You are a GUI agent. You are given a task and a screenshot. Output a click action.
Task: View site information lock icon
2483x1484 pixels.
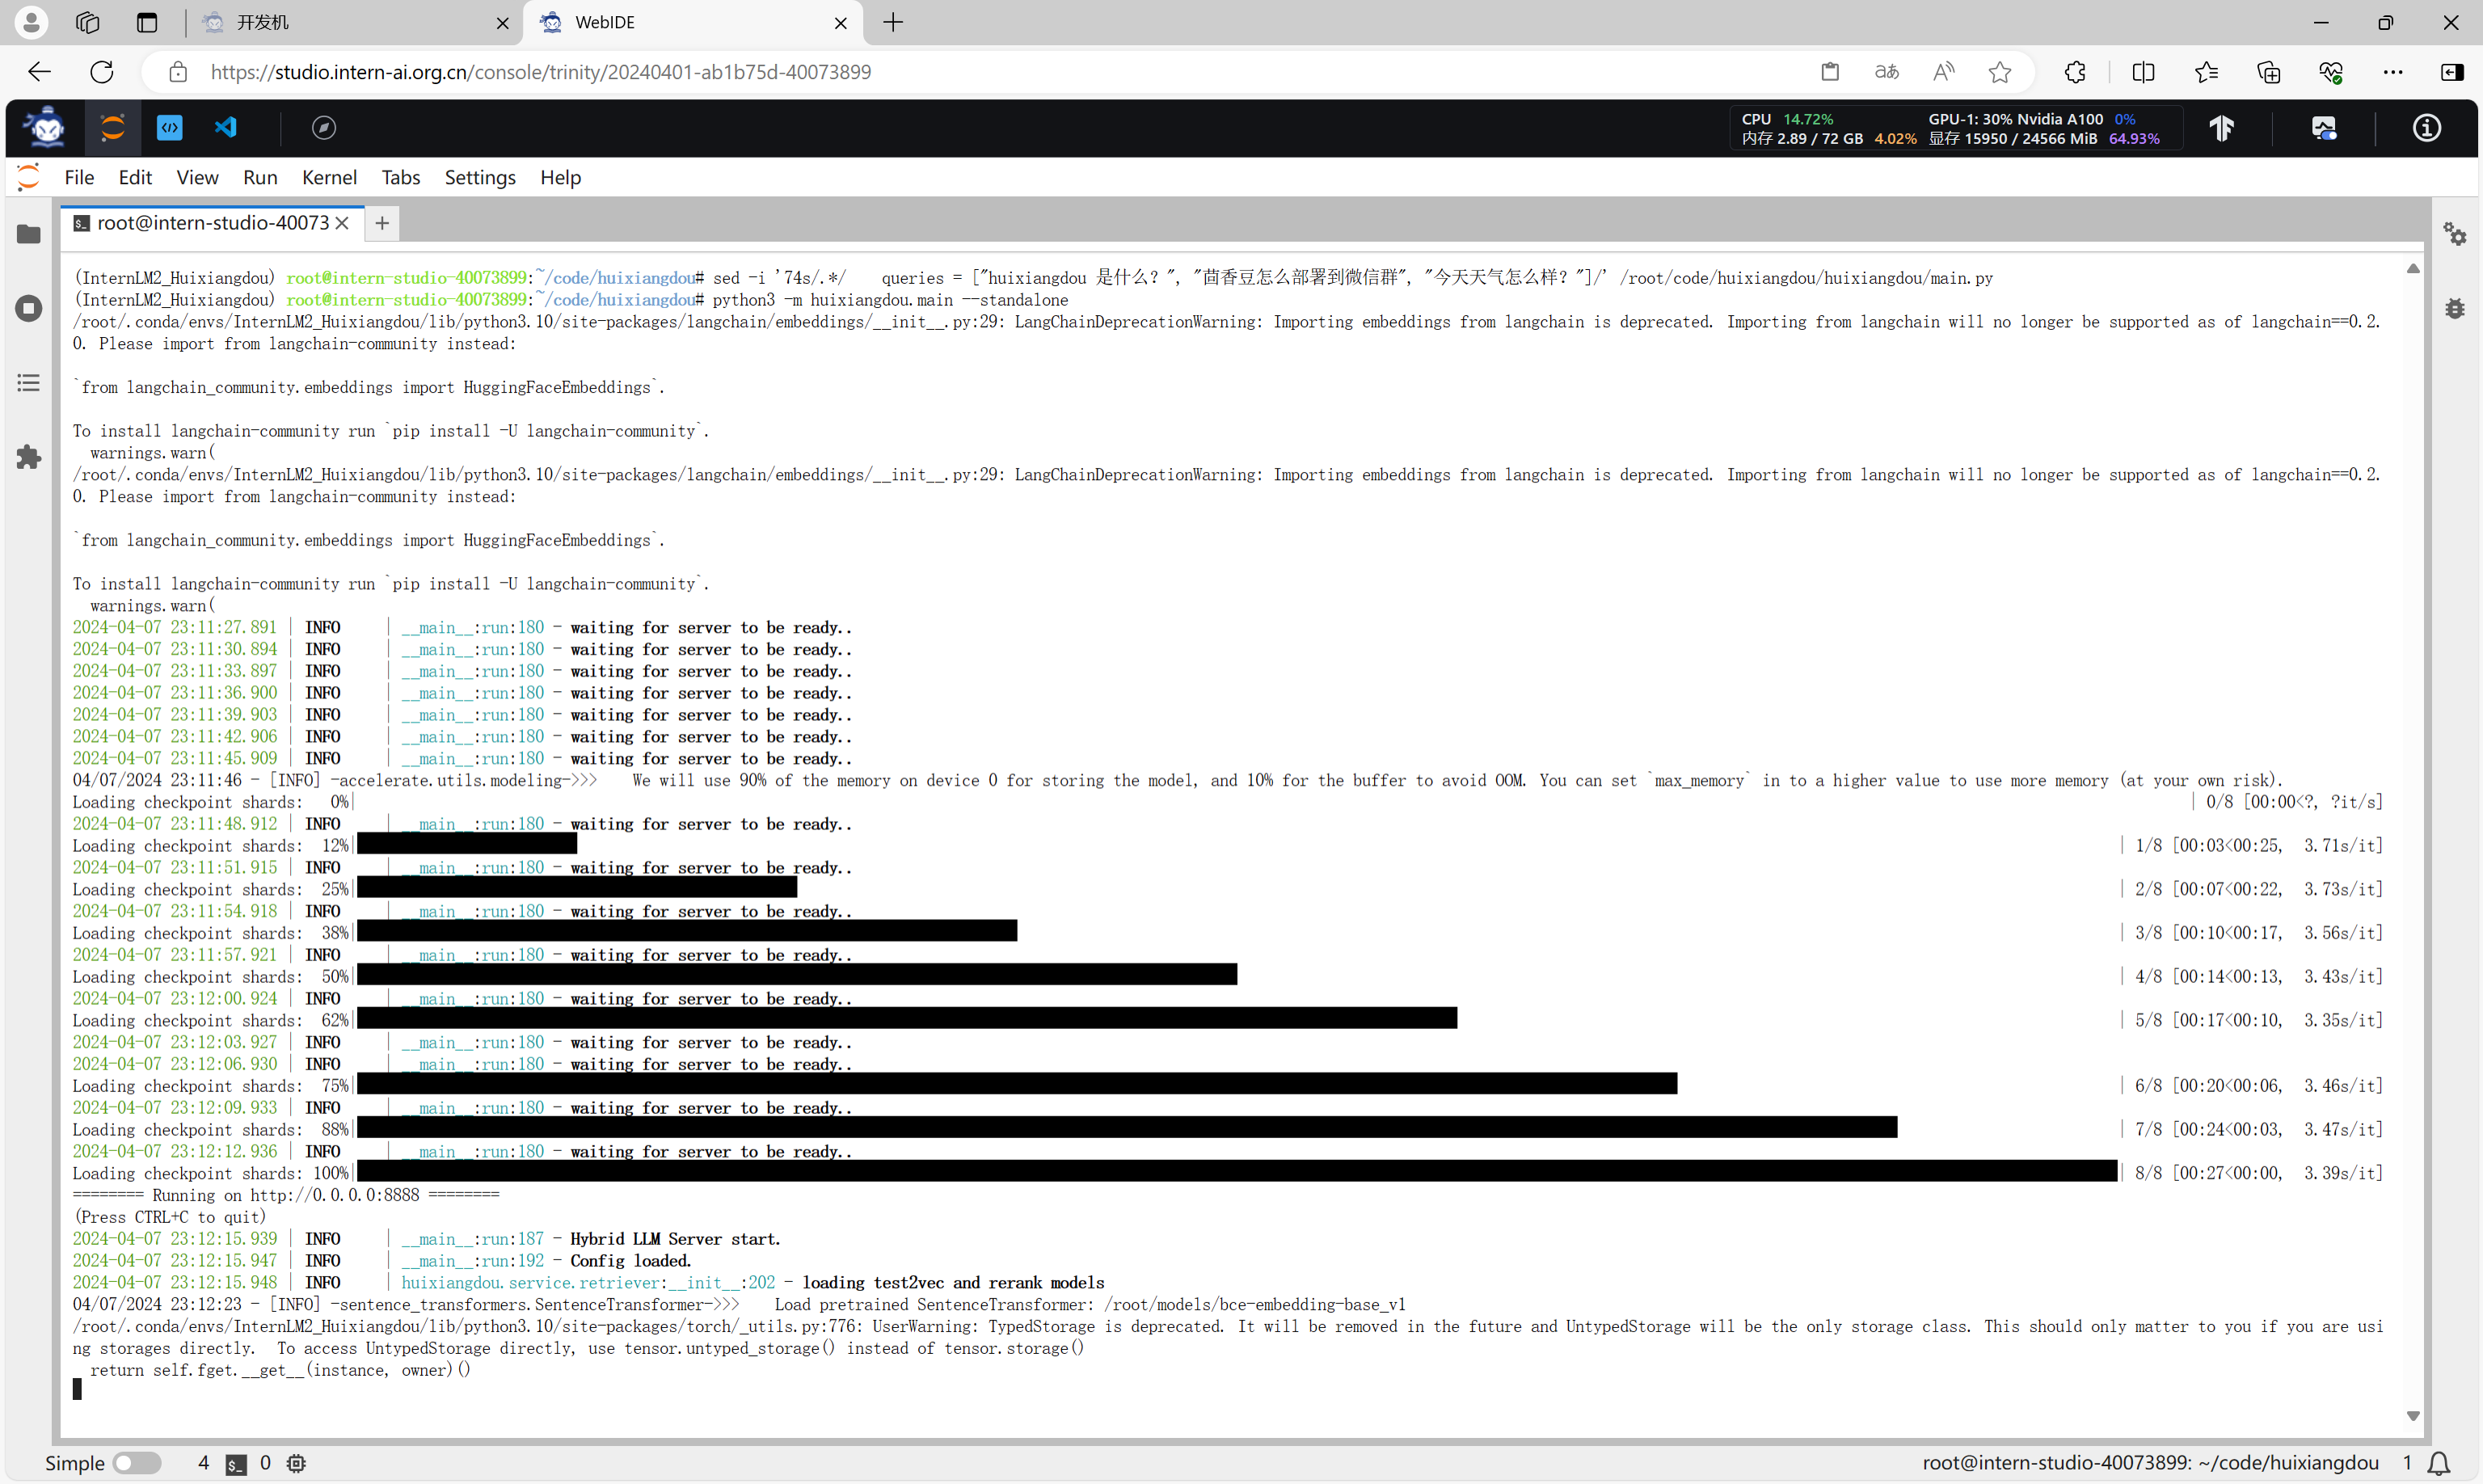(178, 72)
